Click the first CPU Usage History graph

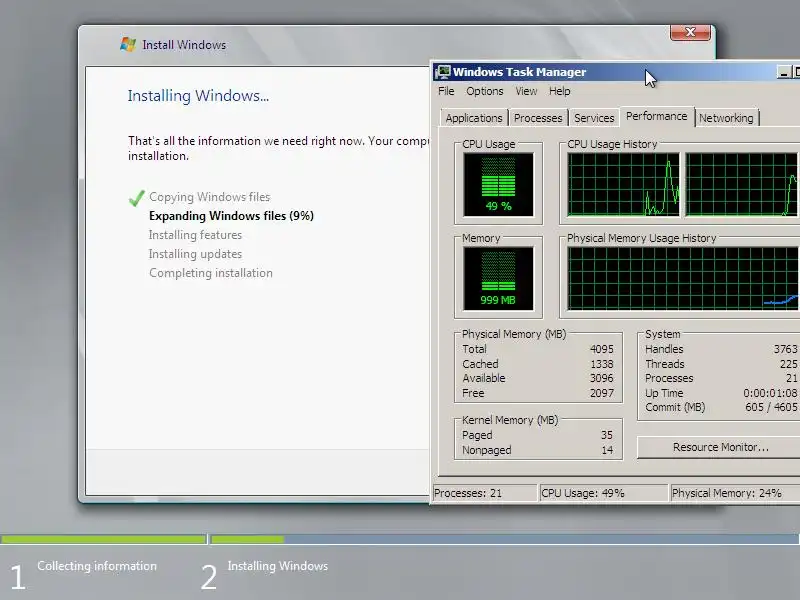click(x=623, y=184)
